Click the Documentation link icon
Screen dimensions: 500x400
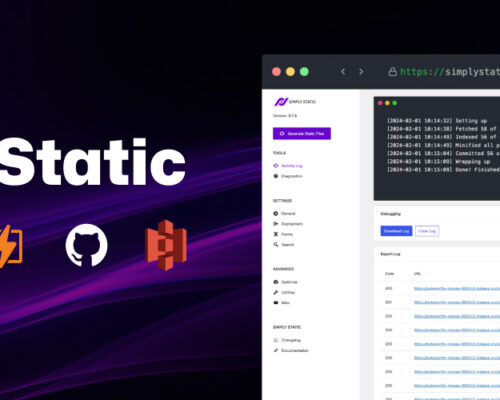point(276,350)
